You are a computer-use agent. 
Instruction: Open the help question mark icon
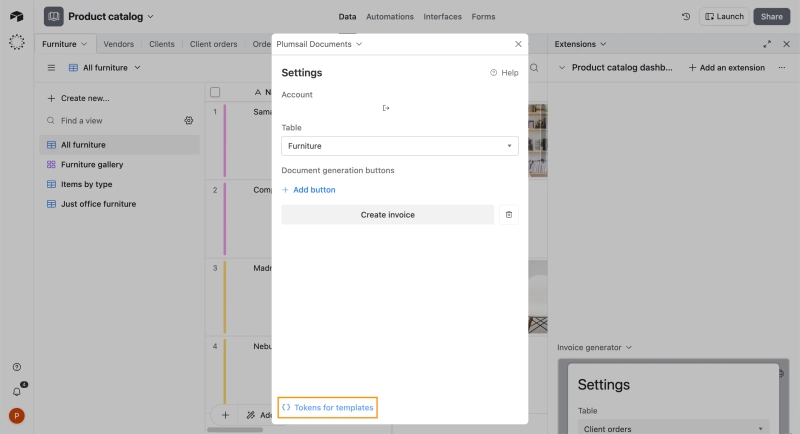(x=17, y=367)
